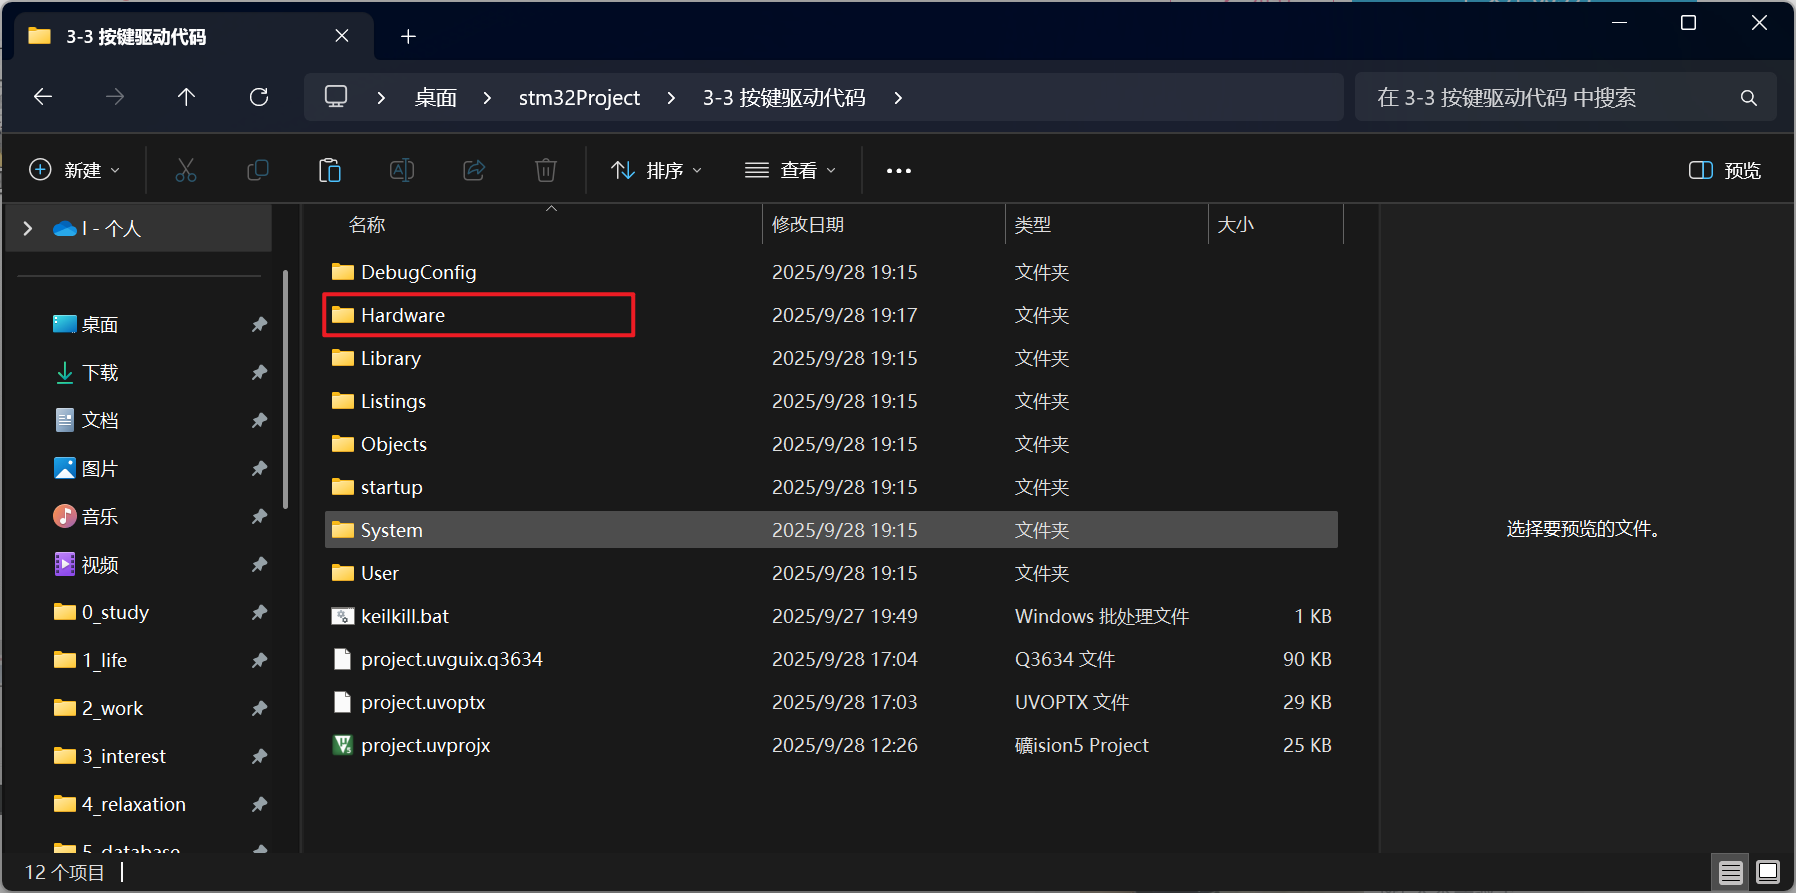This screenshot has height=893, width=1796.
Task: Select the System folder row
Action: coord(831,530)
